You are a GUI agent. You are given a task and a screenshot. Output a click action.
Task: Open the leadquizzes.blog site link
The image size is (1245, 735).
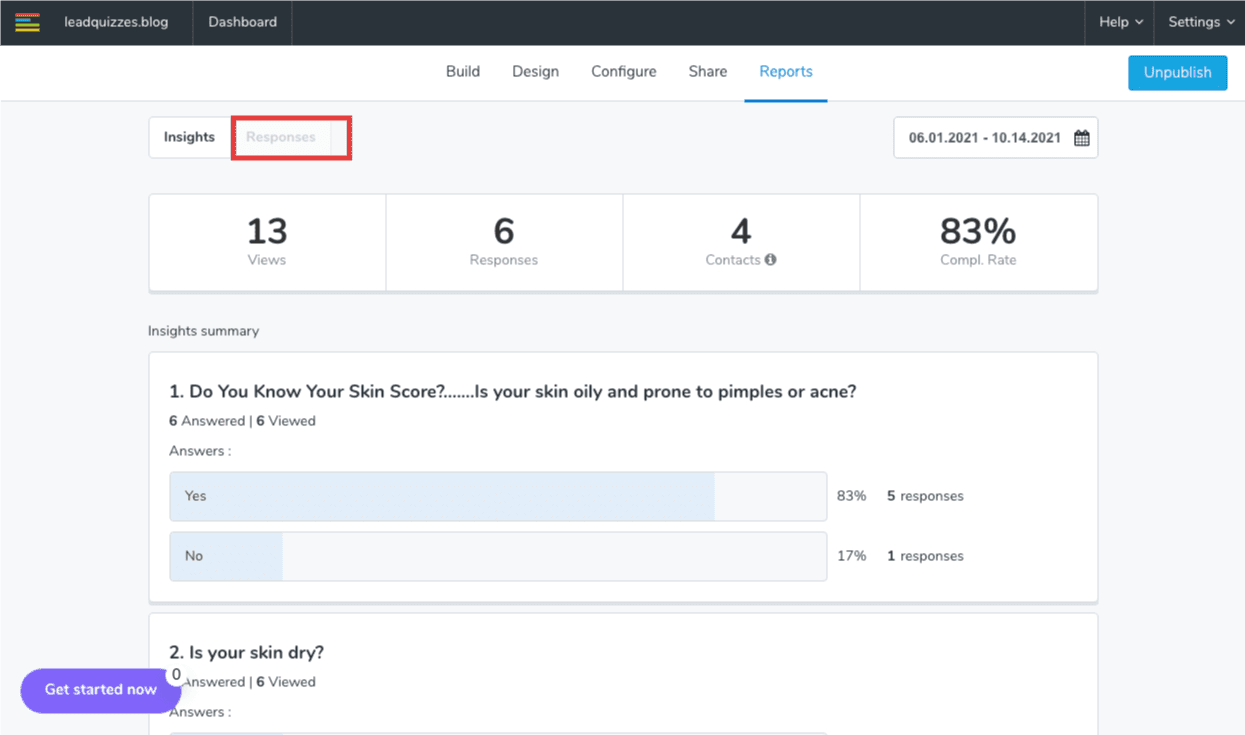(x=116, y=22)
